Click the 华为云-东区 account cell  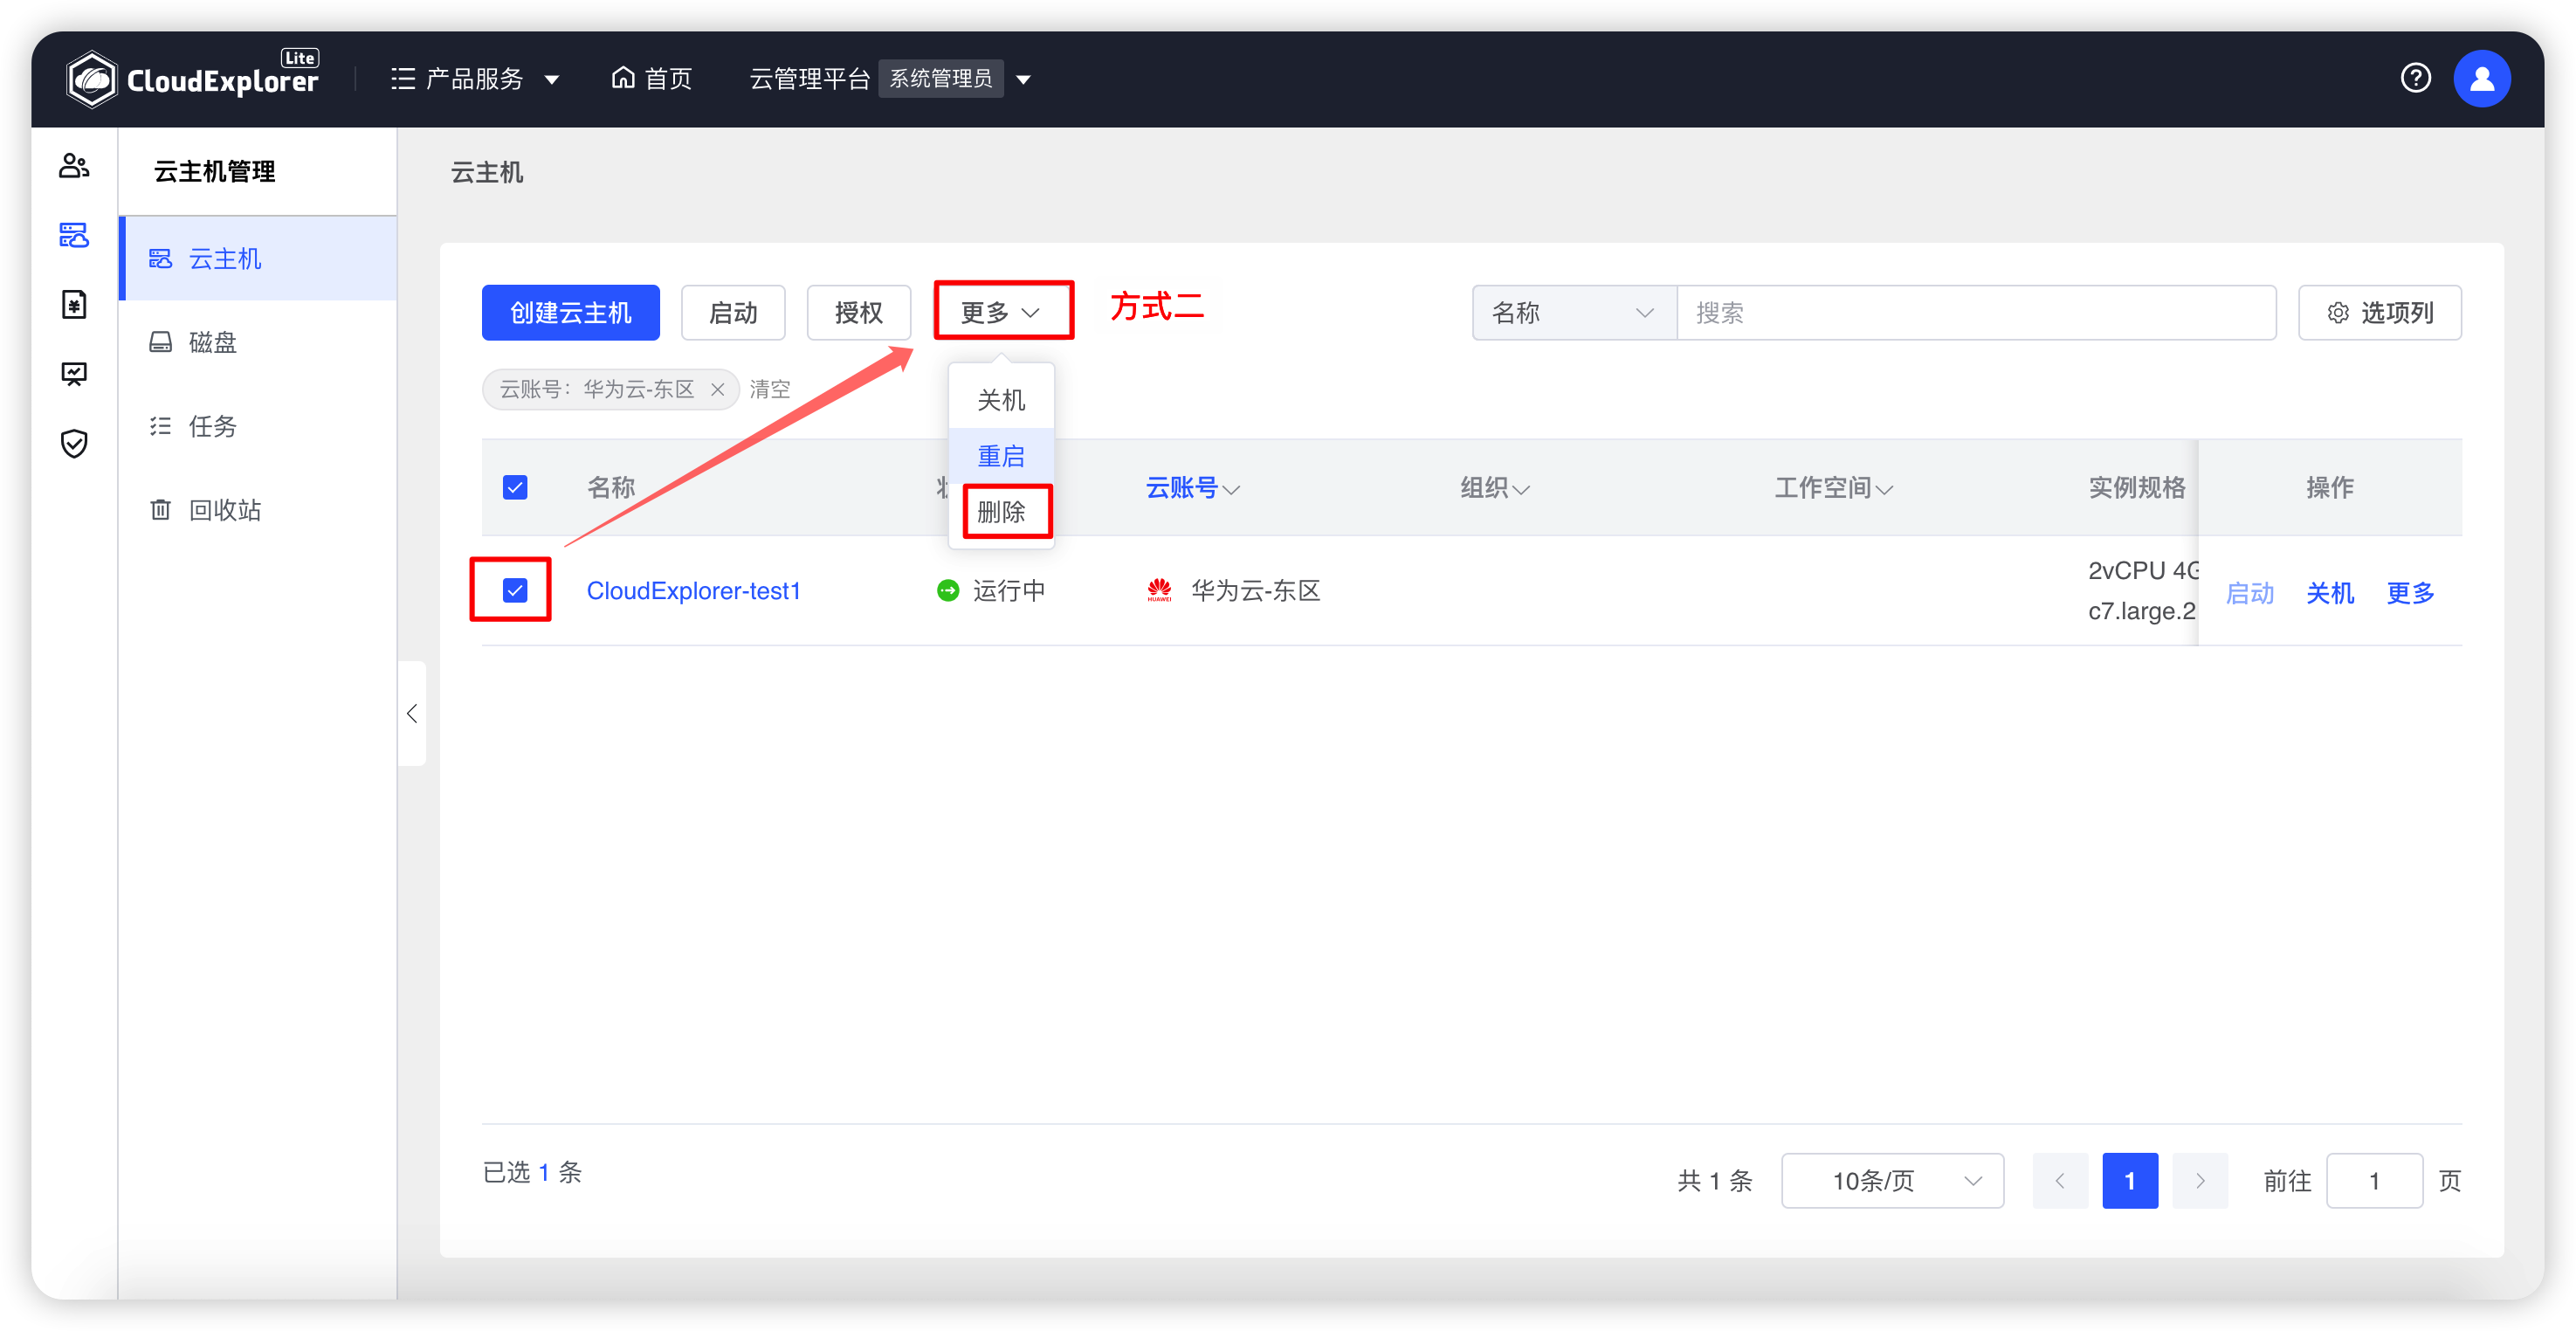pos(1255,590)
